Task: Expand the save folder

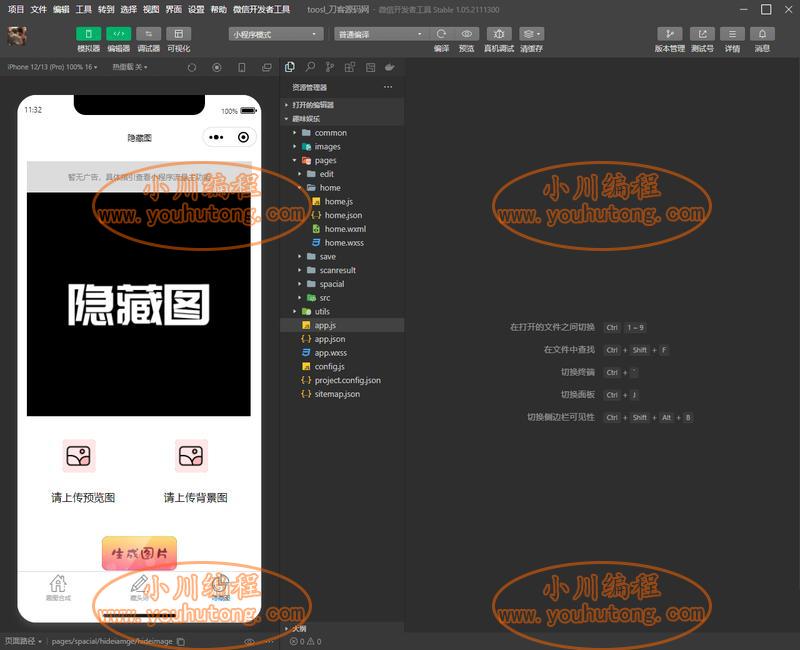Action: (343, 257)
